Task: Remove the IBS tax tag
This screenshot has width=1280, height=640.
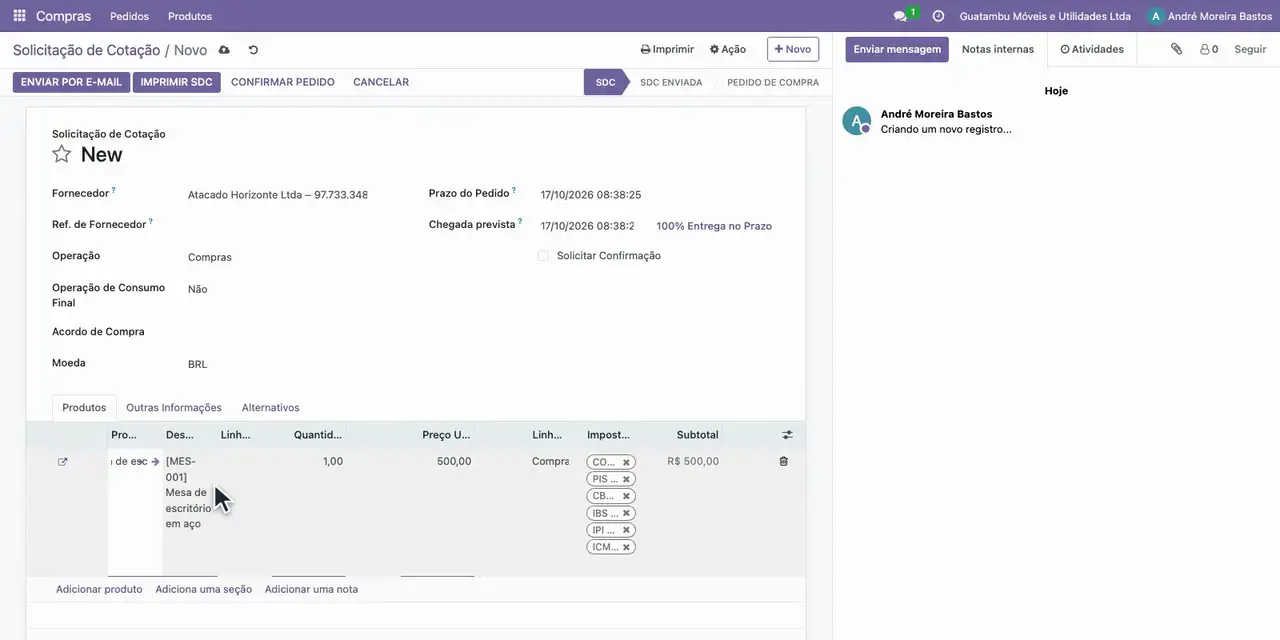Action: click(x=626, y=513)
